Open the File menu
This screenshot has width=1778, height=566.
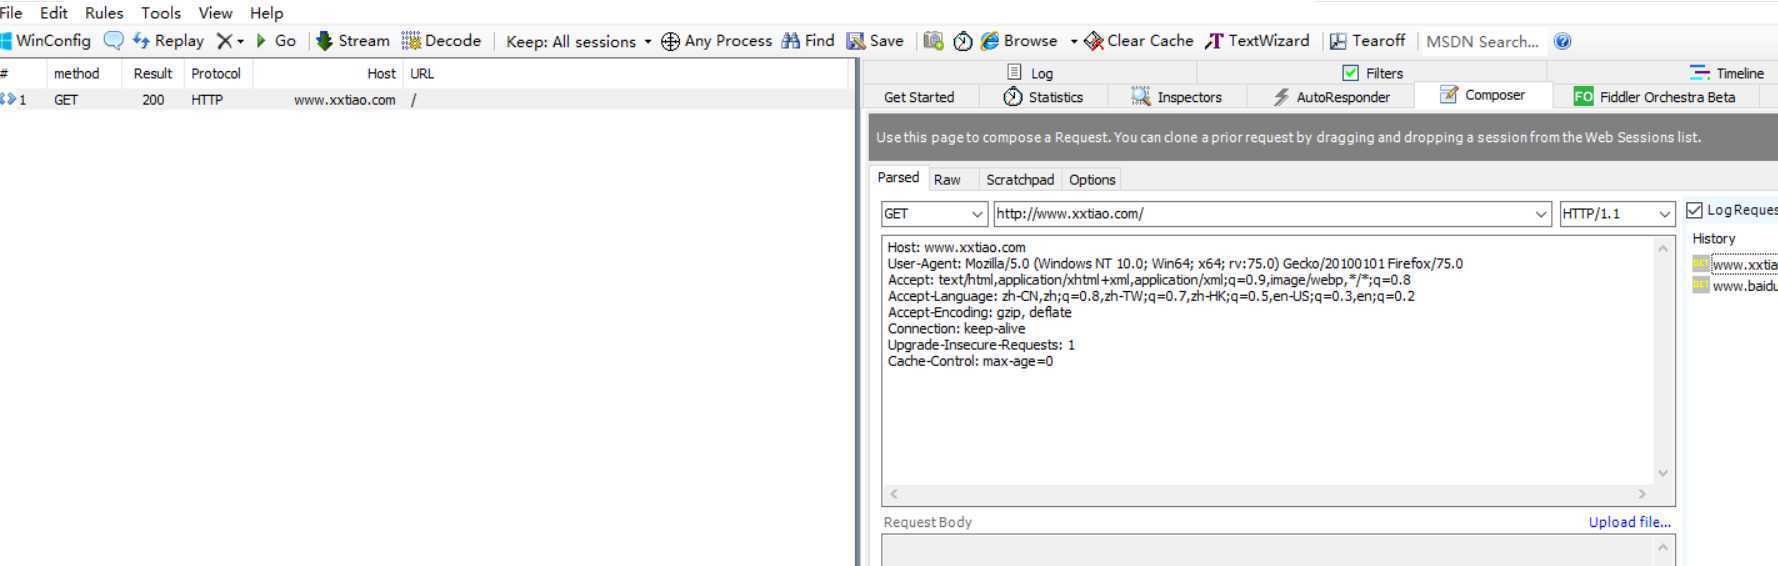pyautogui.click(x=11, y=13)
